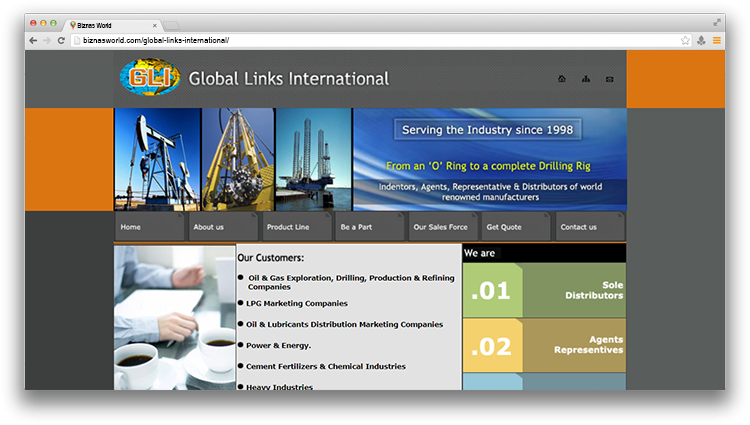The width and height of the screenshot is (750, 425).
Task: Click the mail envelope icon in header
Action: [610, 79]
